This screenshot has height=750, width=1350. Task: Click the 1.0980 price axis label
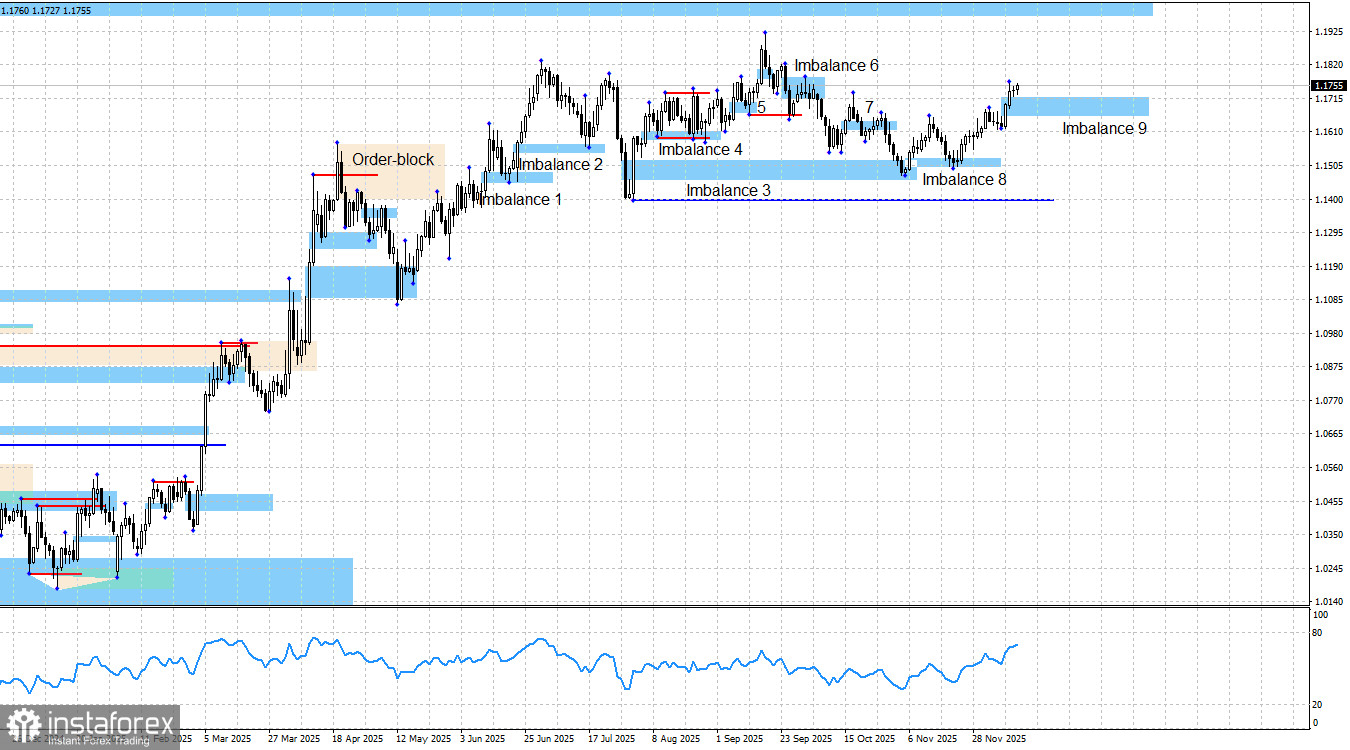1329,334
